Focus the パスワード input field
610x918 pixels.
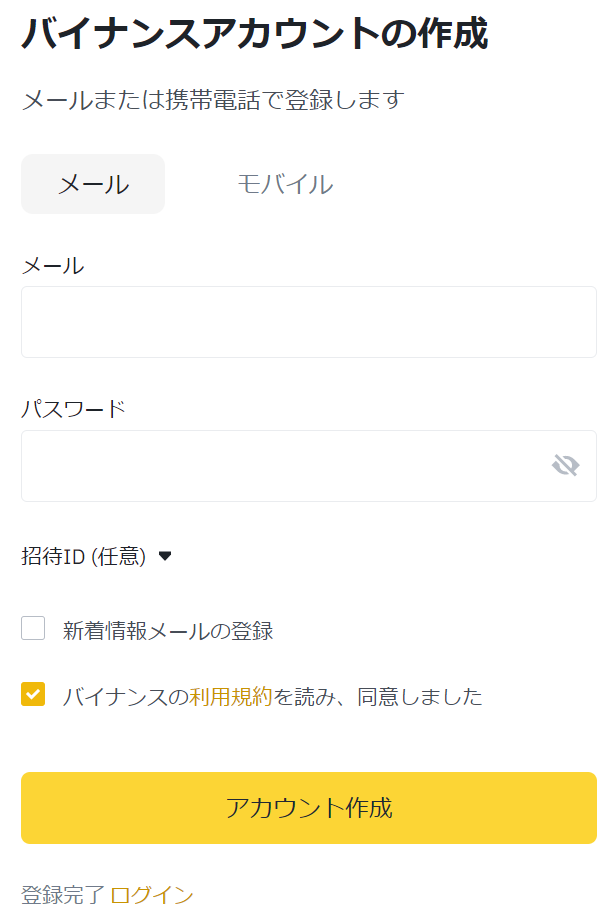(x=309, y=466)
